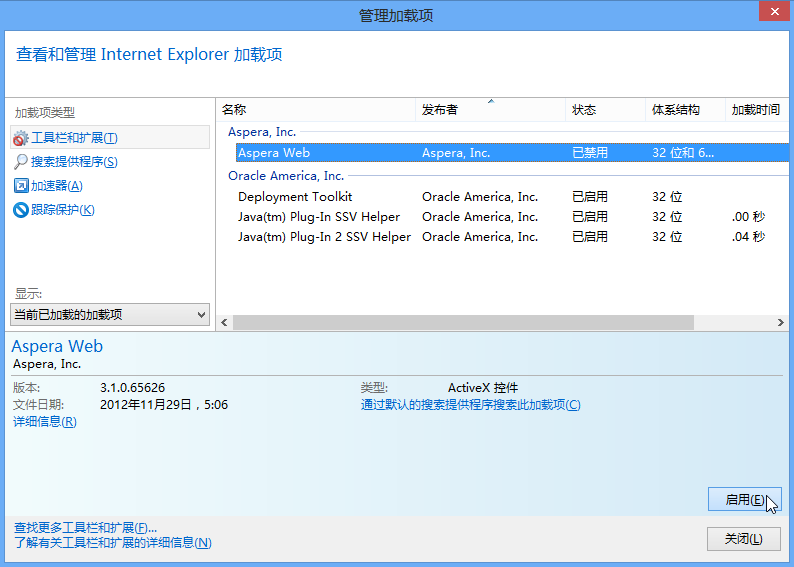Click the Tracking Protection blocked icon
Image resolution: width=794 pixels, height=567 pixels.
click(21, 210)
